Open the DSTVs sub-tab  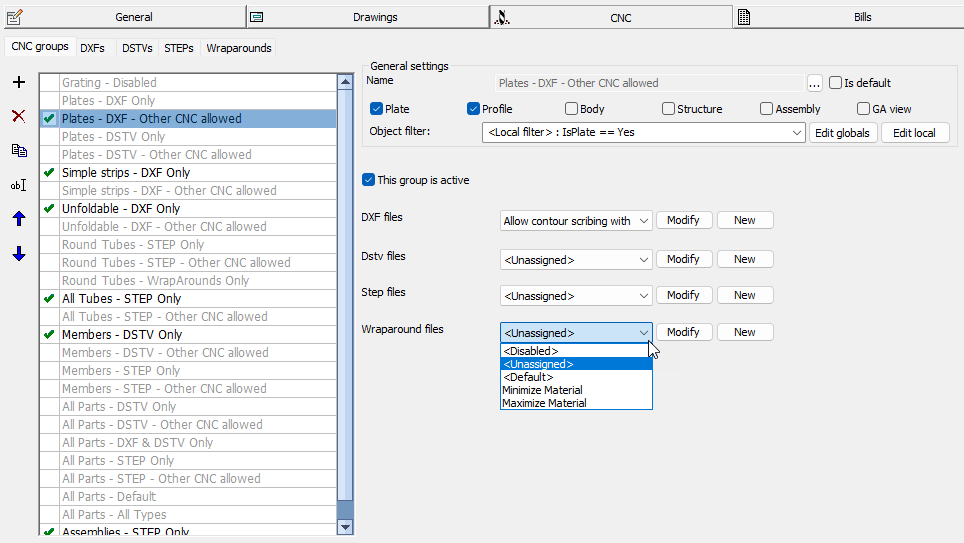(138, 48)
